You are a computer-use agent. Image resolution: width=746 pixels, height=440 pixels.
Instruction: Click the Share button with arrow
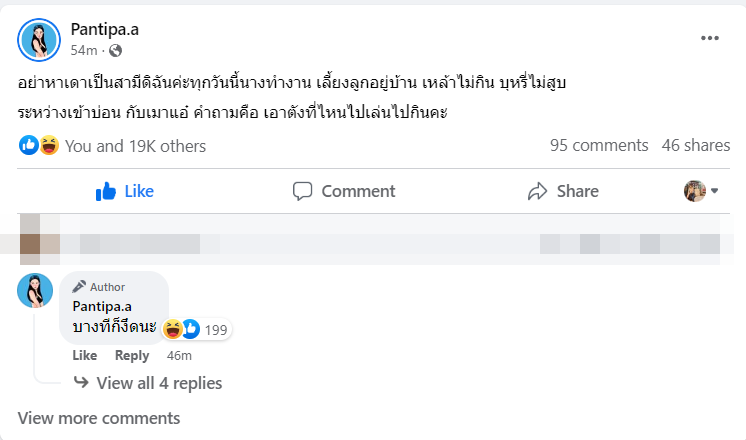tap(563, 191)
